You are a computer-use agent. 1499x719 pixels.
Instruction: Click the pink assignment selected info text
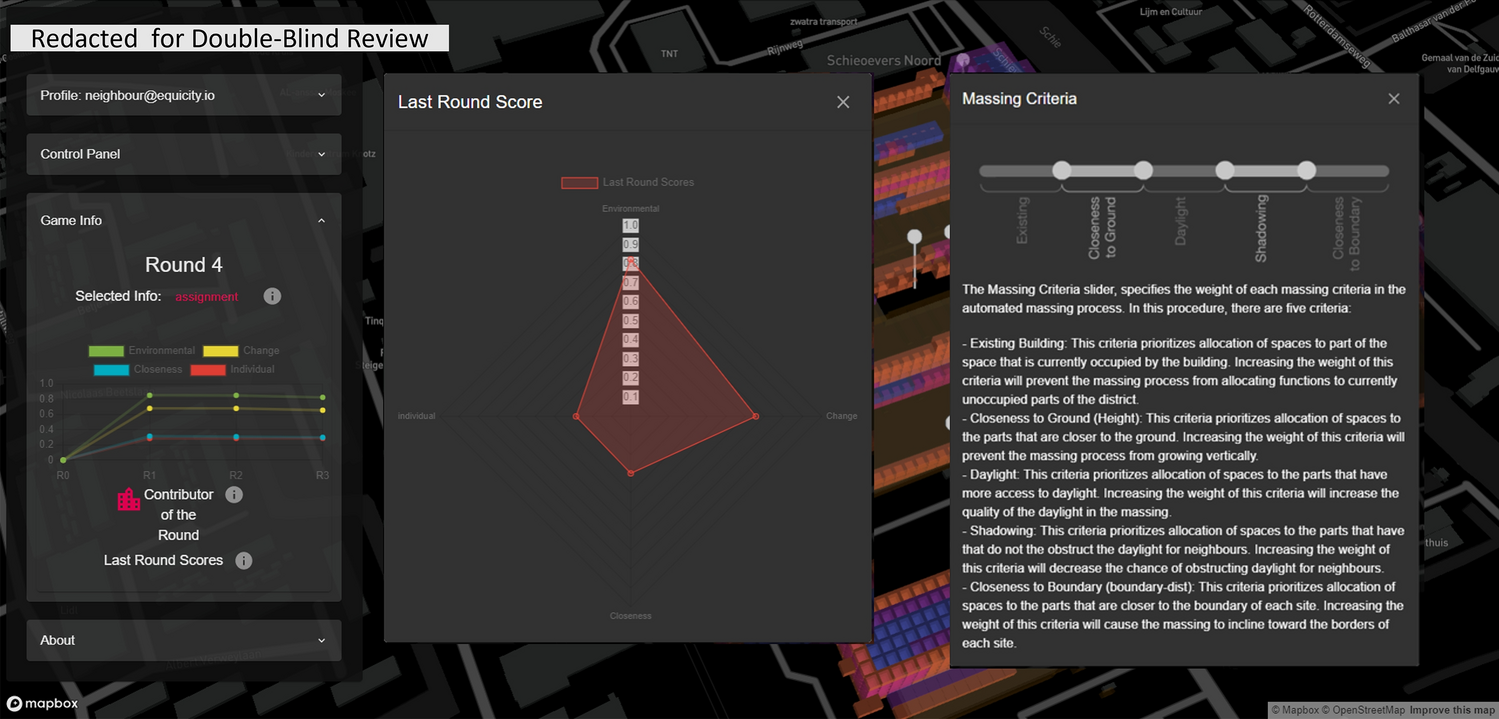click(x=207, y=297)
